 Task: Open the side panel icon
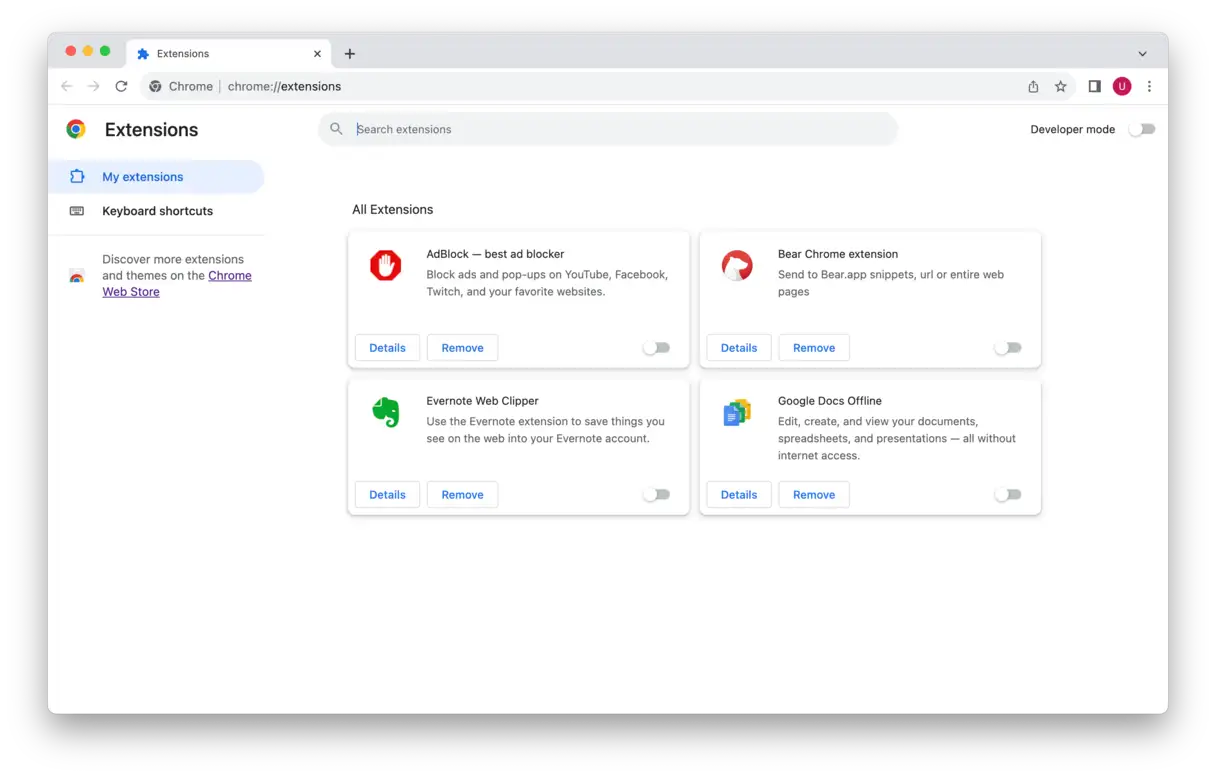coord(1094,87)
